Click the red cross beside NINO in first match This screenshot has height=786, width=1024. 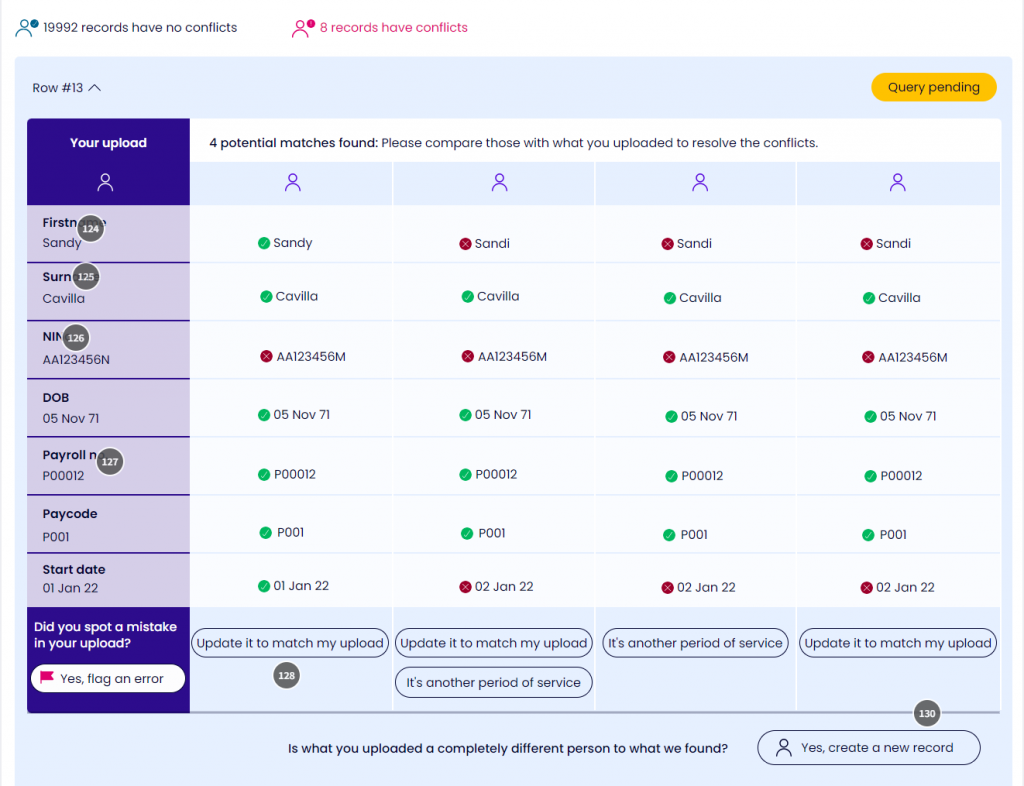[x=266, y=356]
